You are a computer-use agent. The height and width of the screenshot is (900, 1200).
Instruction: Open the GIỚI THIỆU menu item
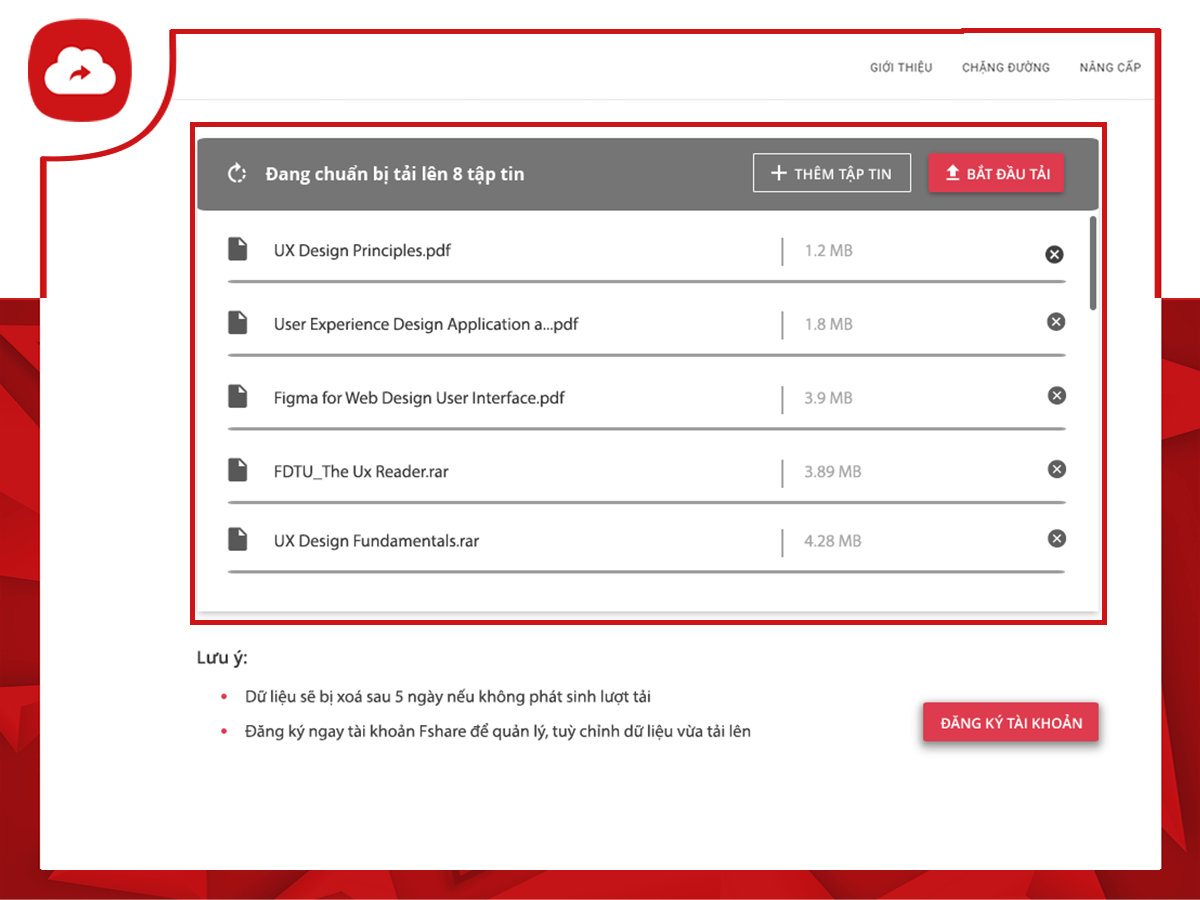pyautogui.click(x=900, y=68)
